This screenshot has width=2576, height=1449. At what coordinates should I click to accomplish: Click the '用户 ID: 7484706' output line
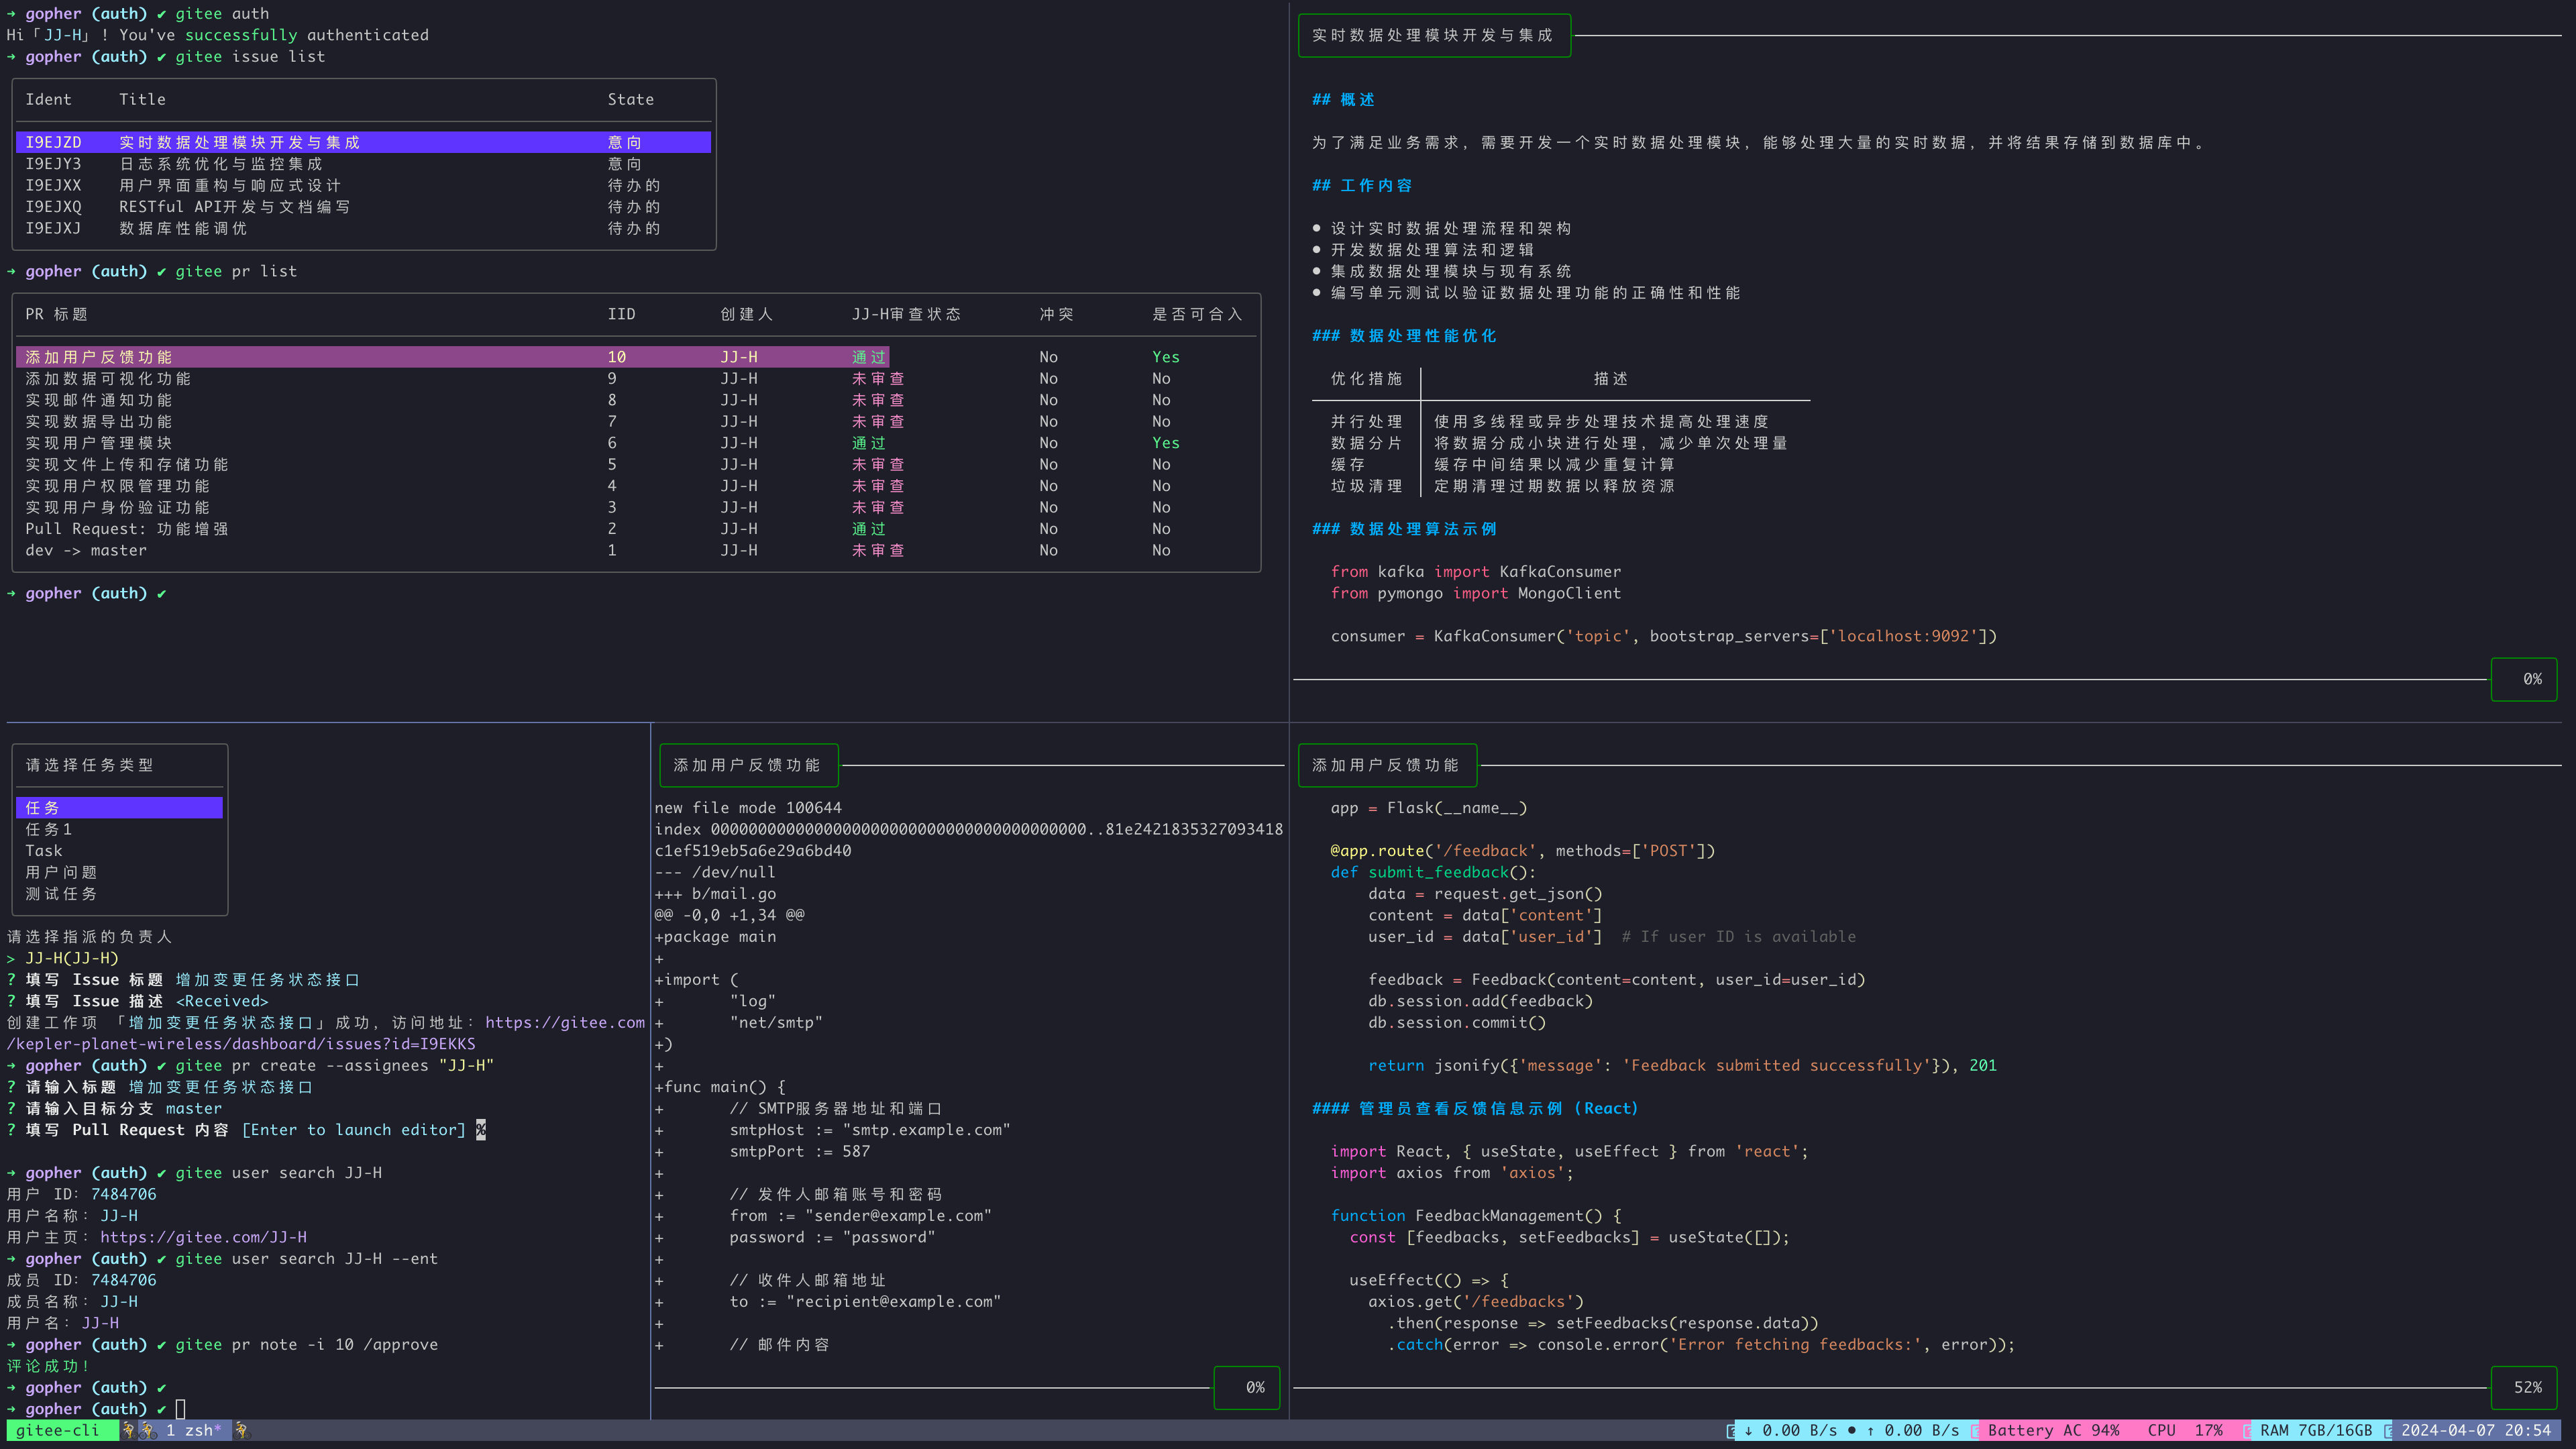point(82,1194)
